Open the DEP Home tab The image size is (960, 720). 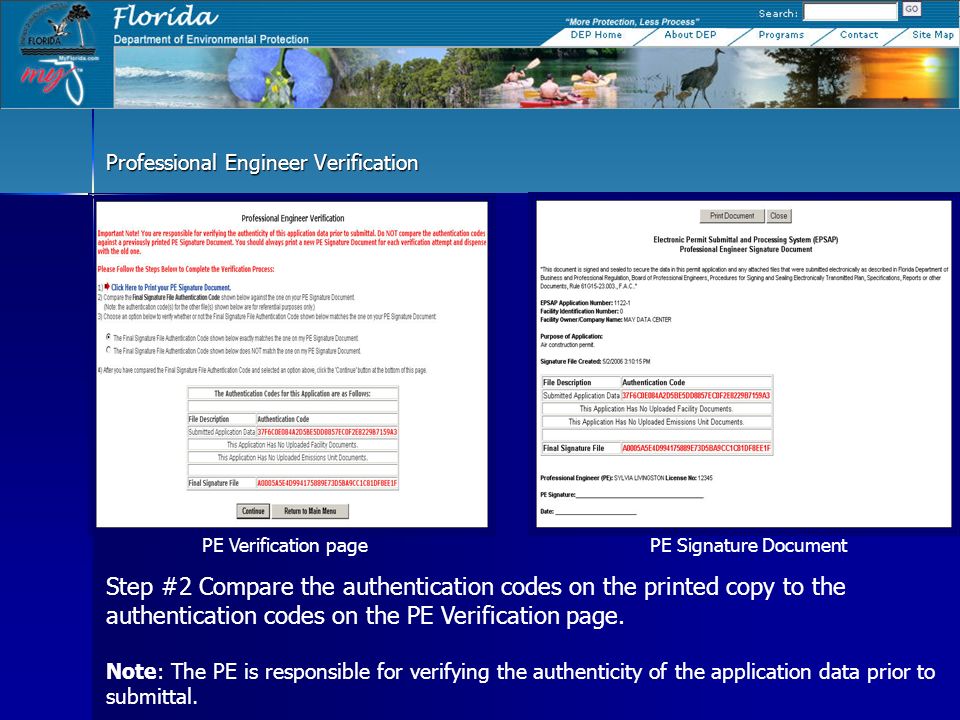pyautogui.click(x=596, y=35)
